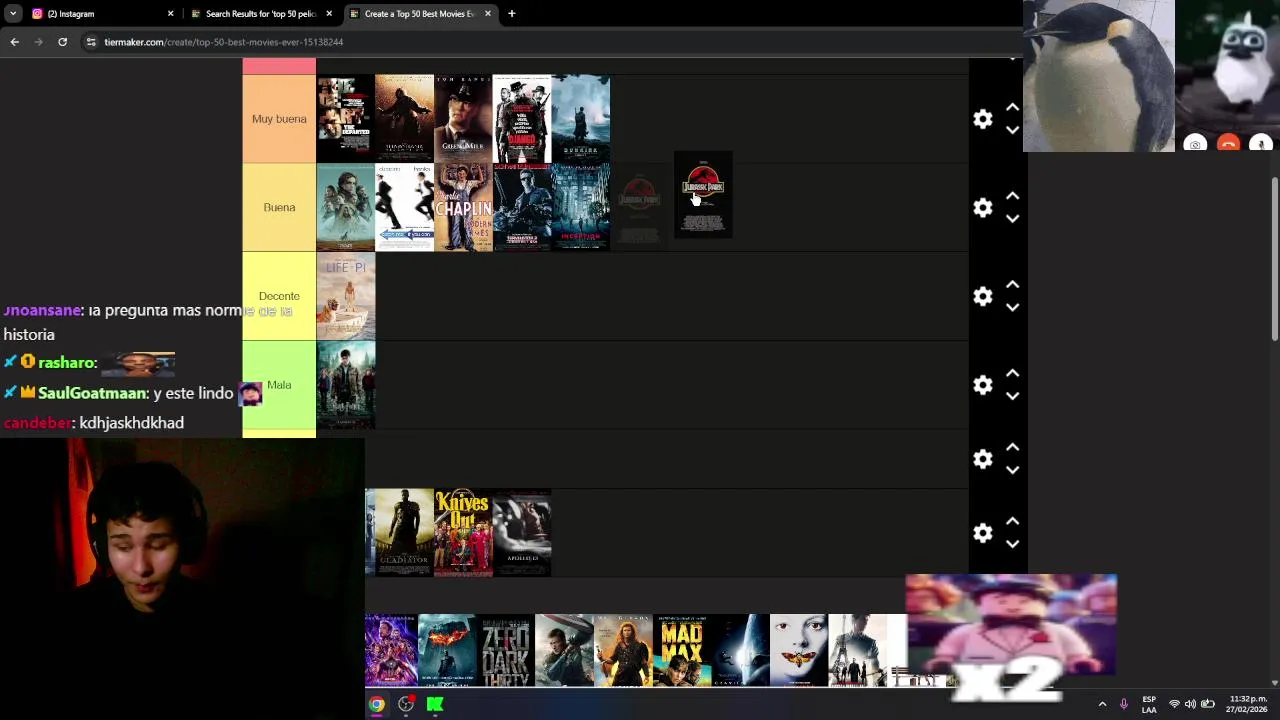Click the Decente tier label
The width and height of the screenshot is (1280, 720).
pyautogui.click(x=279, y=296)
